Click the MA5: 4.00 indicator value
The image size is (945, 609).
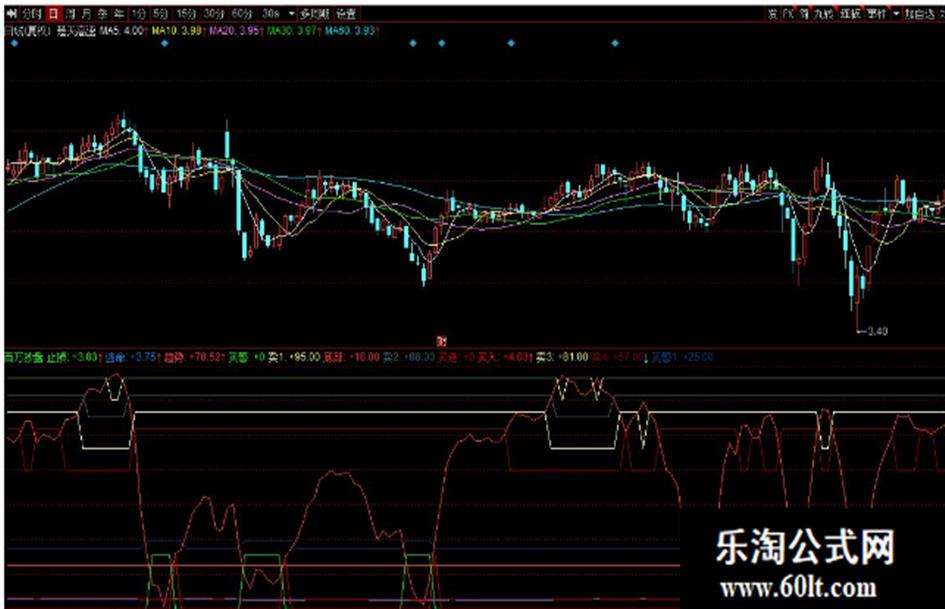(x=122, y=30)
